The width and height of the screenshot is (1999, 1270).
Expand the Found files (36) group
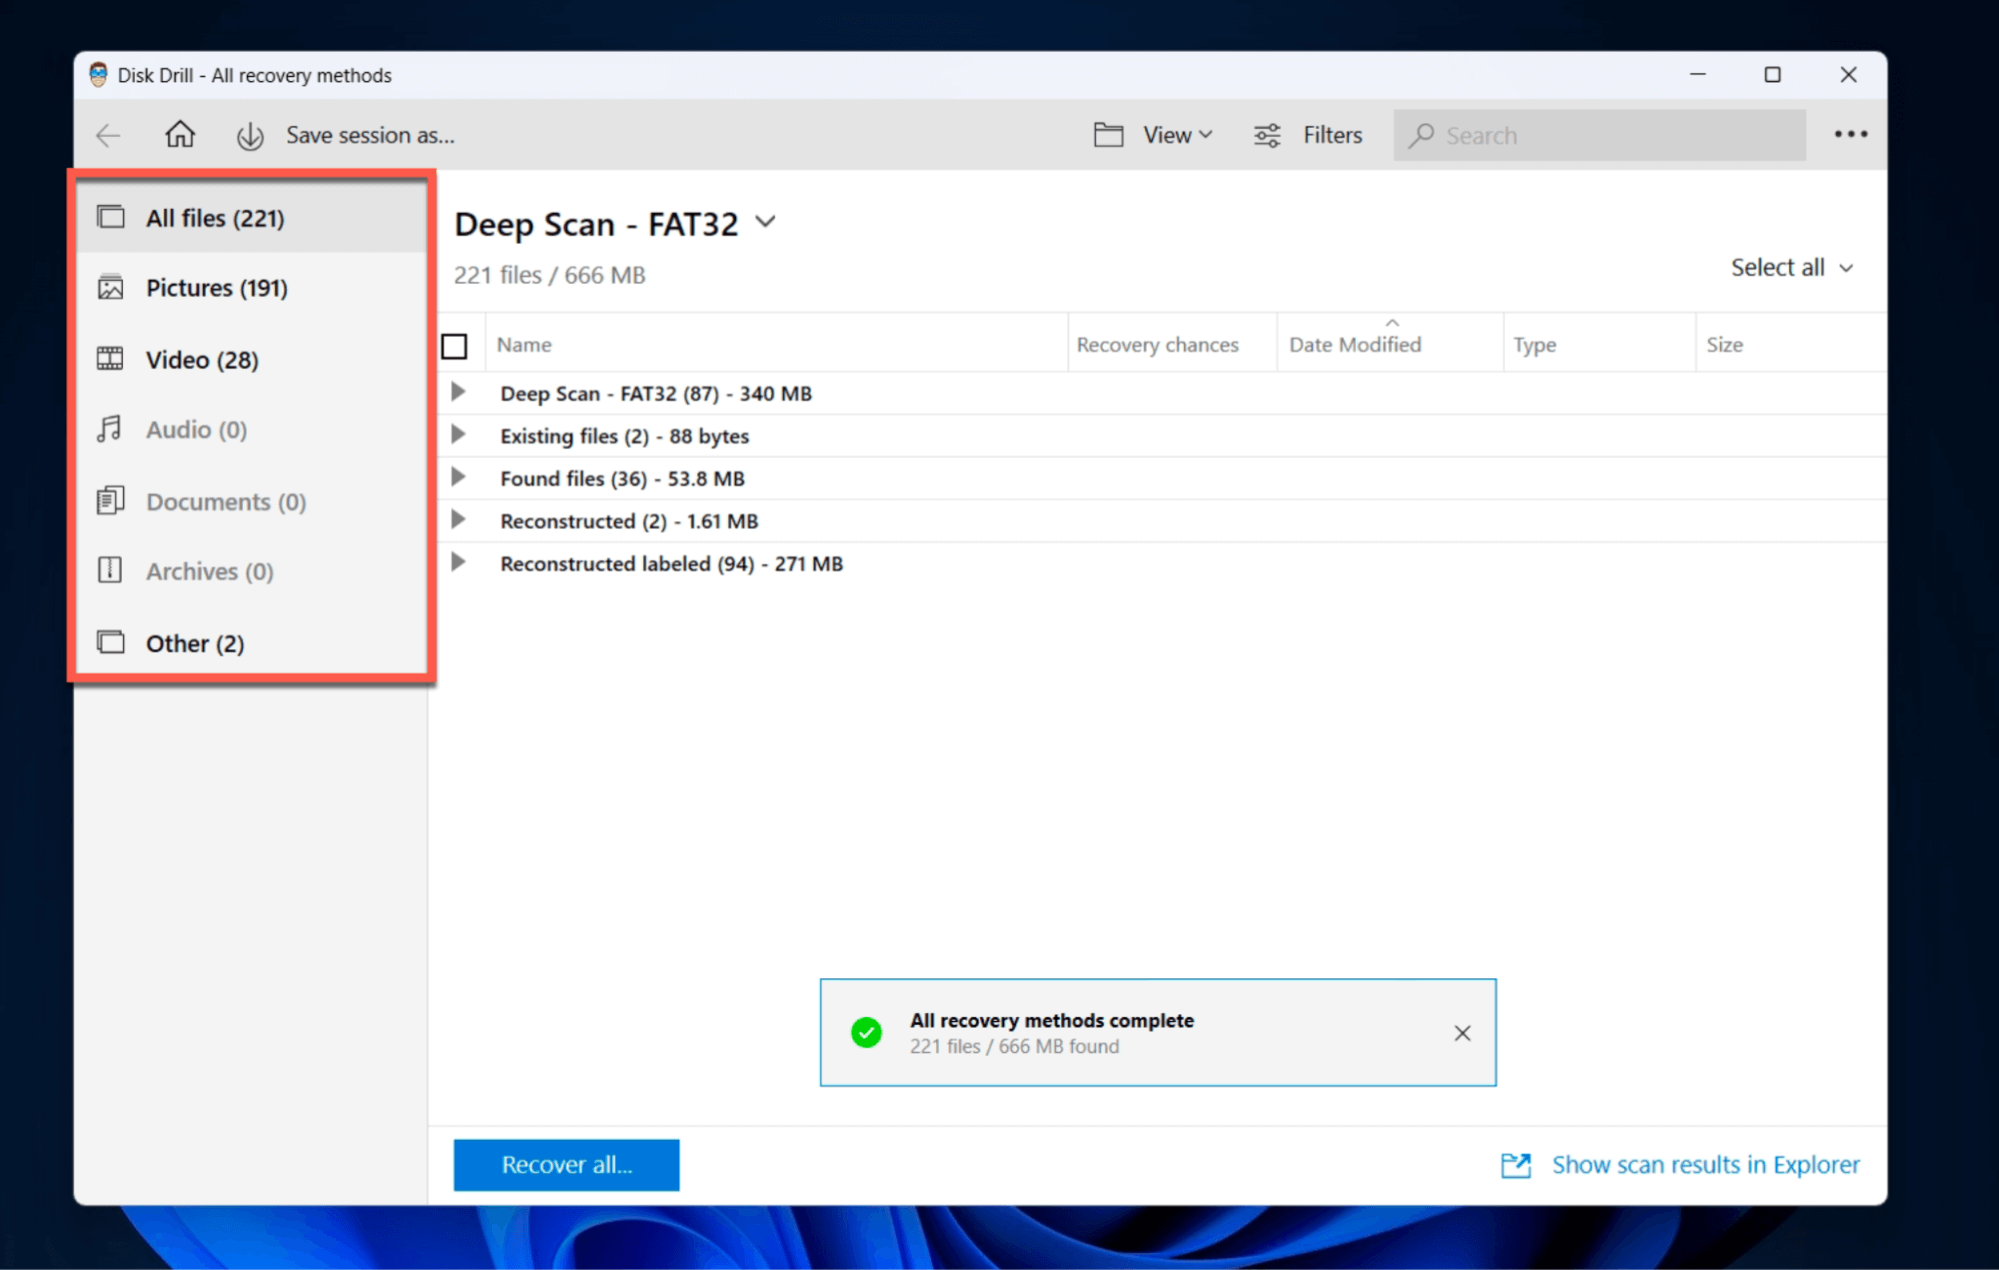pos(458,477)
